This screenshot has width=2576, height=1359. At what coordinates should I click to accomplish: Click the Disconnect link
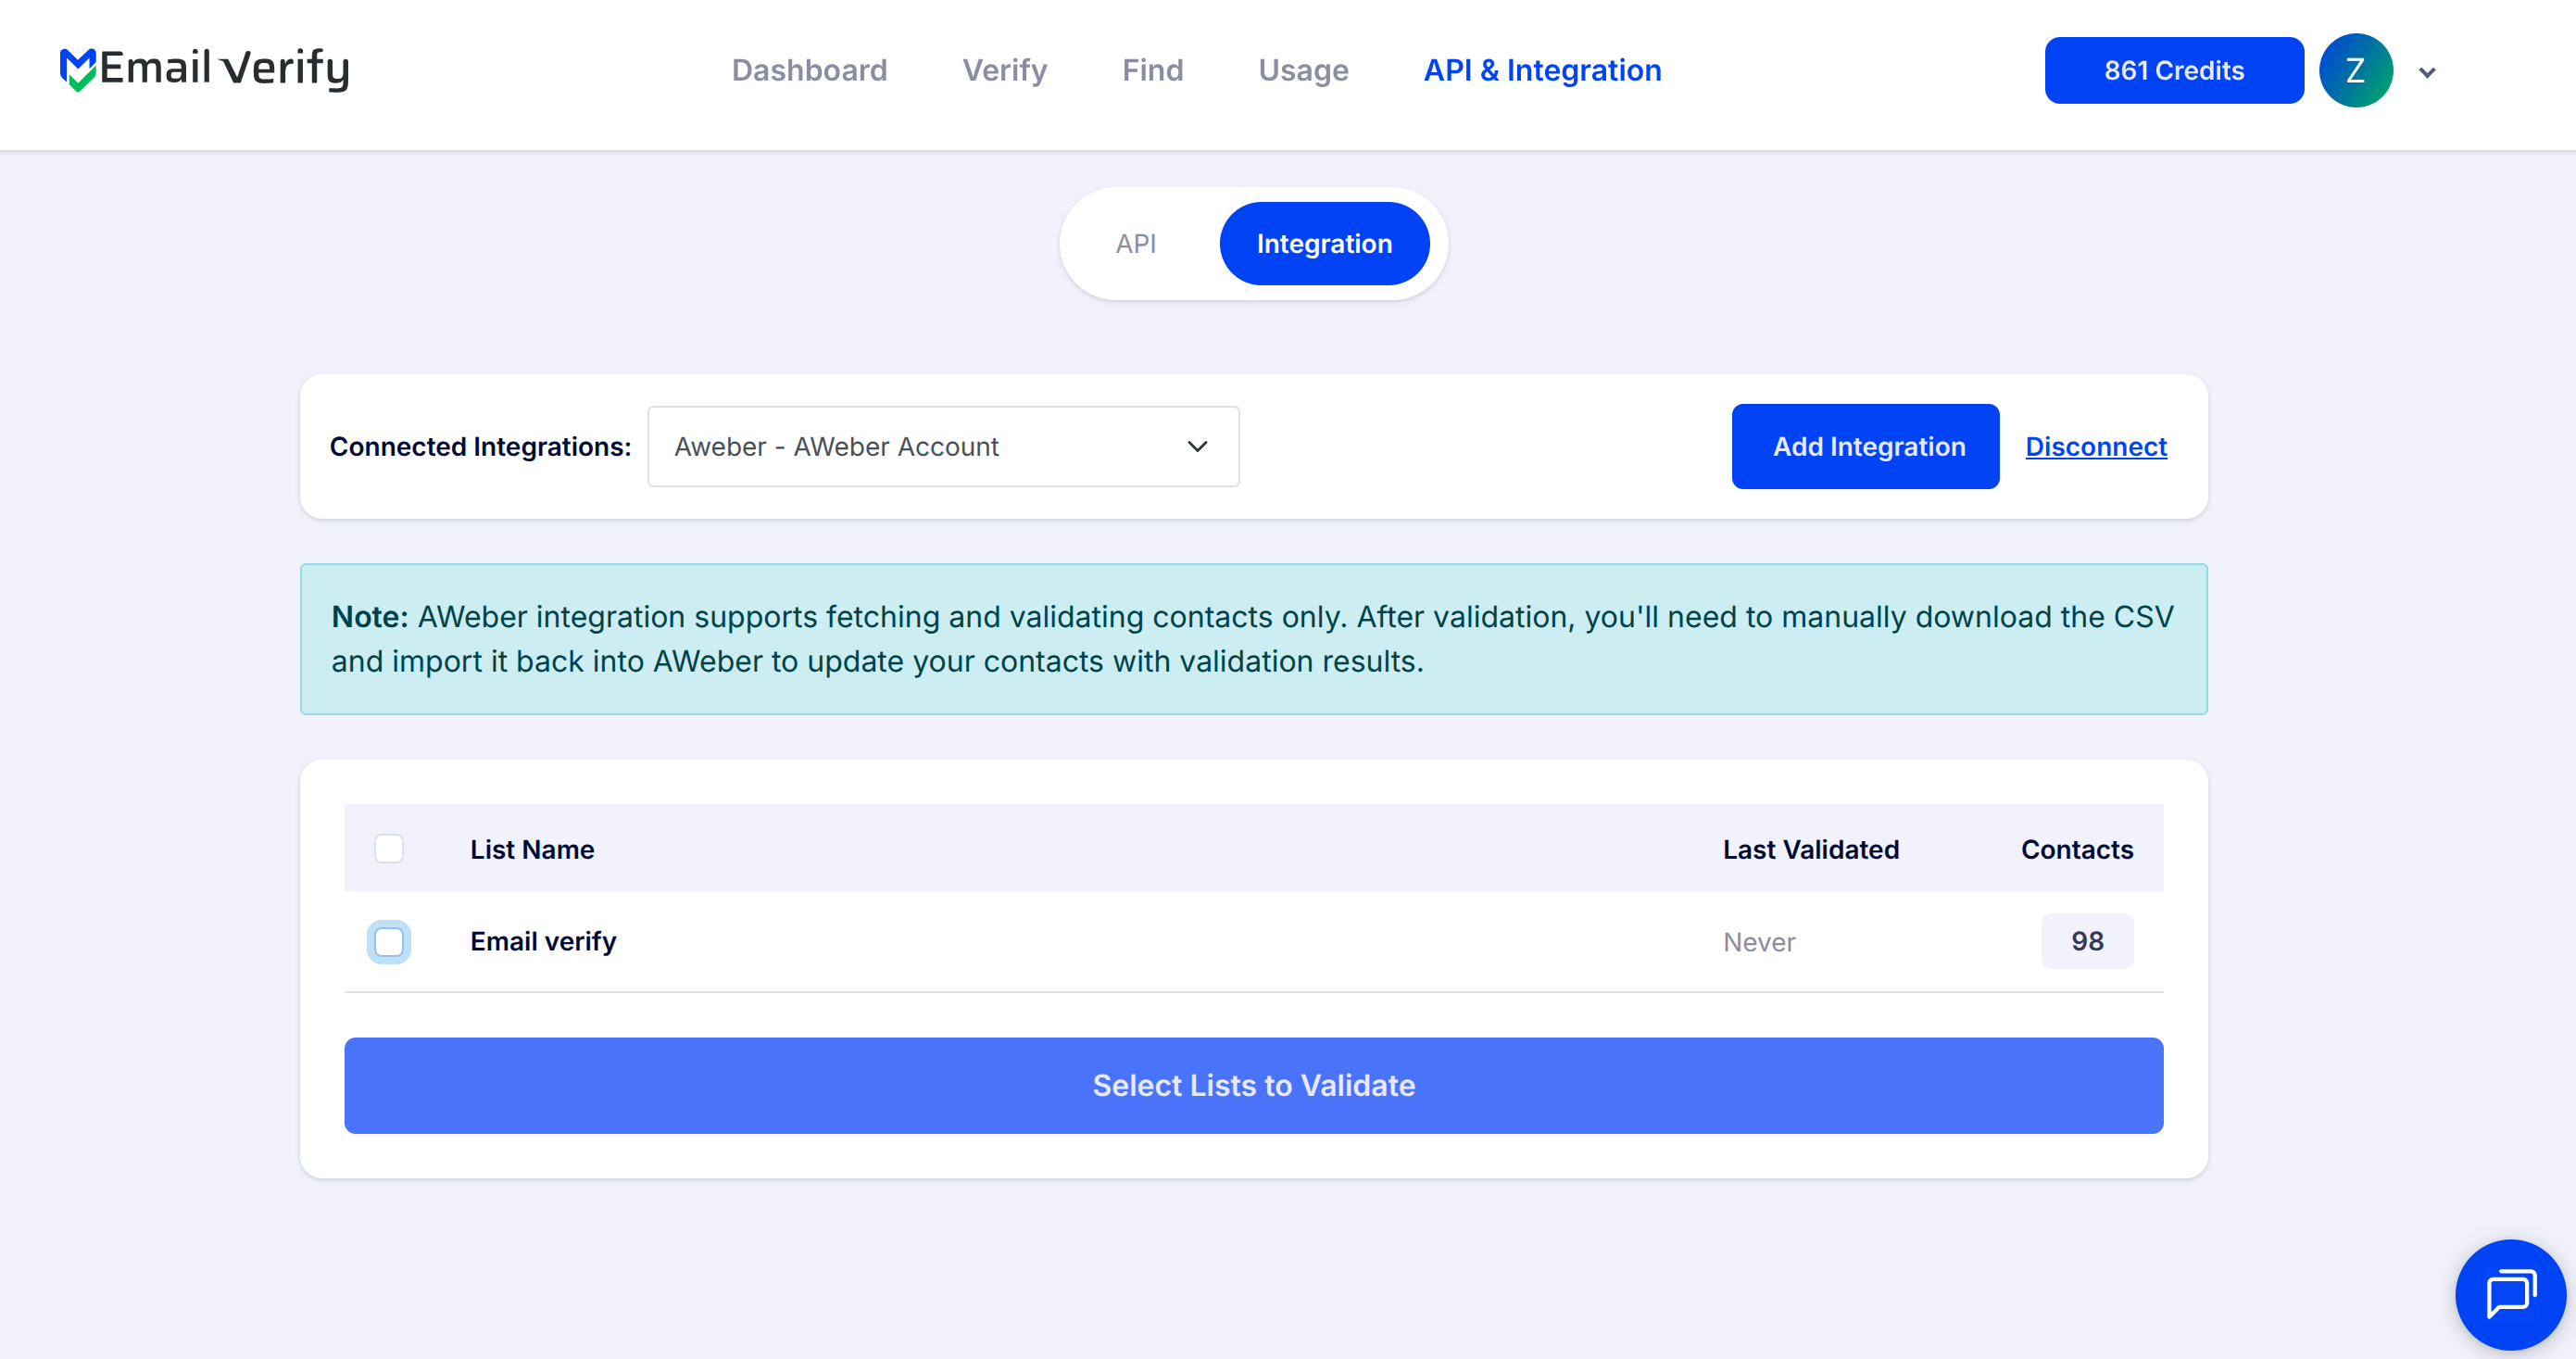pos(2096,446)
